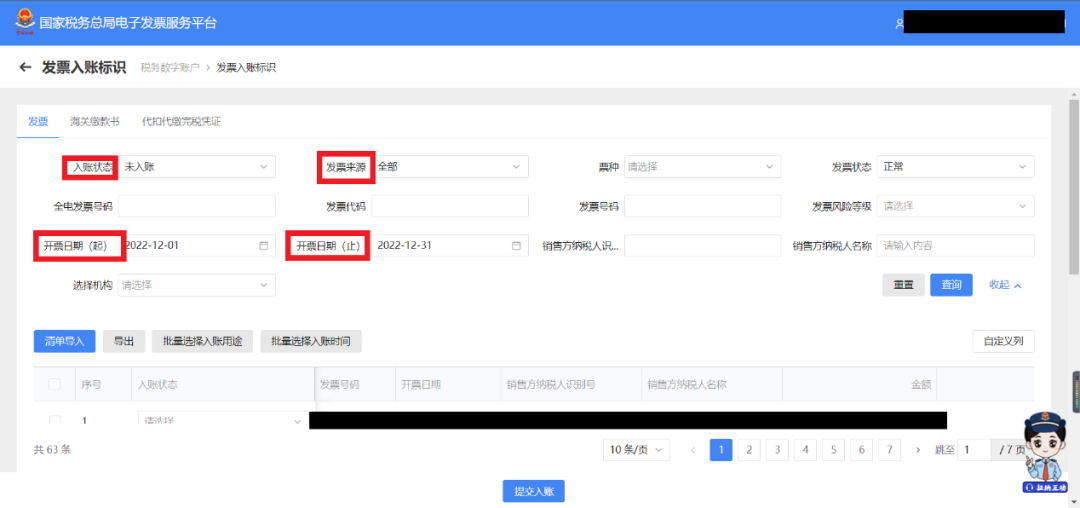Click the 发票入账标识 breadcrumb item

(247, 67)
